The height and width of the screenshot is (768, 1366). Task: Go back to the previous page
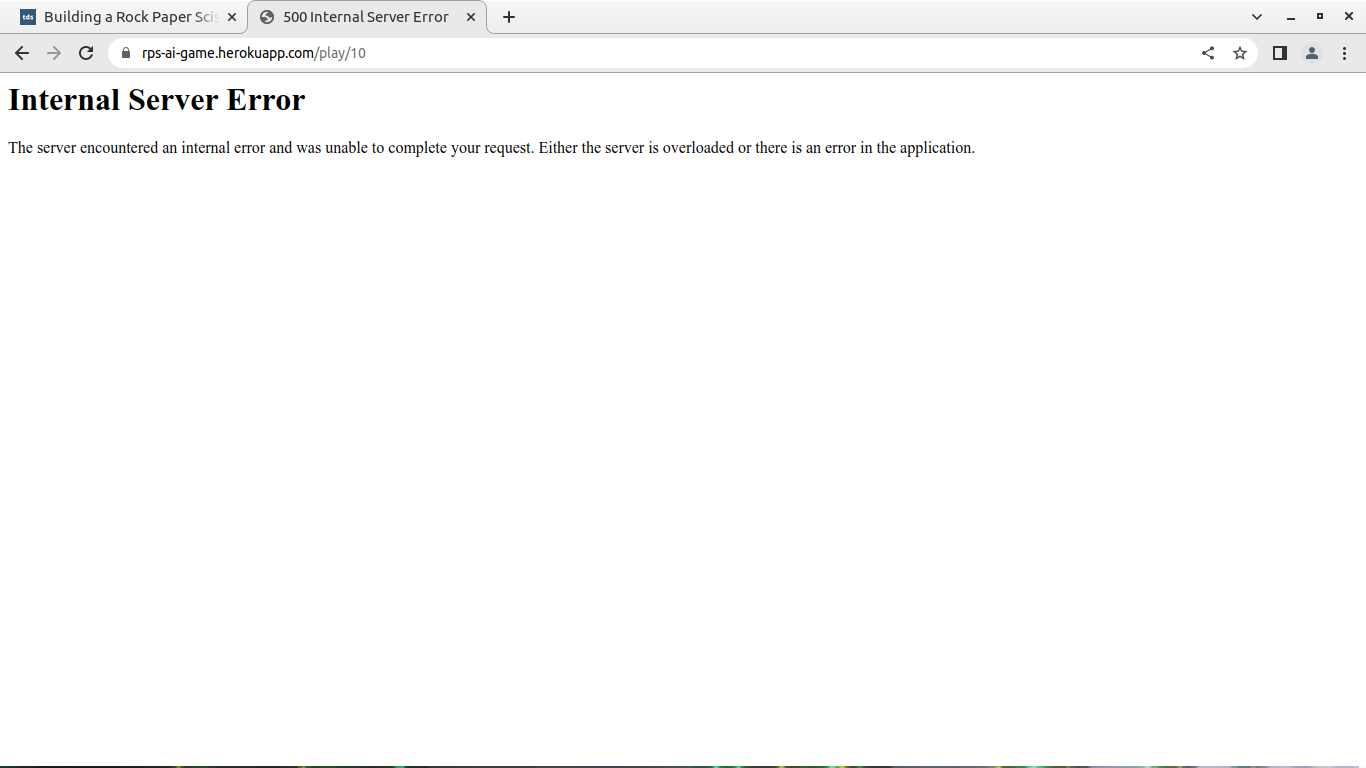22,53
